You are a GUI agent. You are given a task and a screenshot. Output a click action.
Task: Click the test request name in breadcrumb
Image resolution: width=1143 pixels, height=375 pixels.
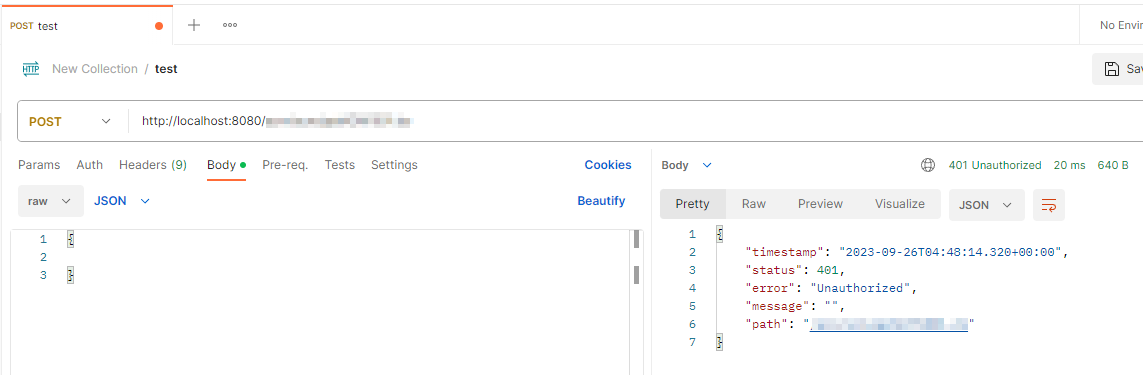[x=166, y=69]
